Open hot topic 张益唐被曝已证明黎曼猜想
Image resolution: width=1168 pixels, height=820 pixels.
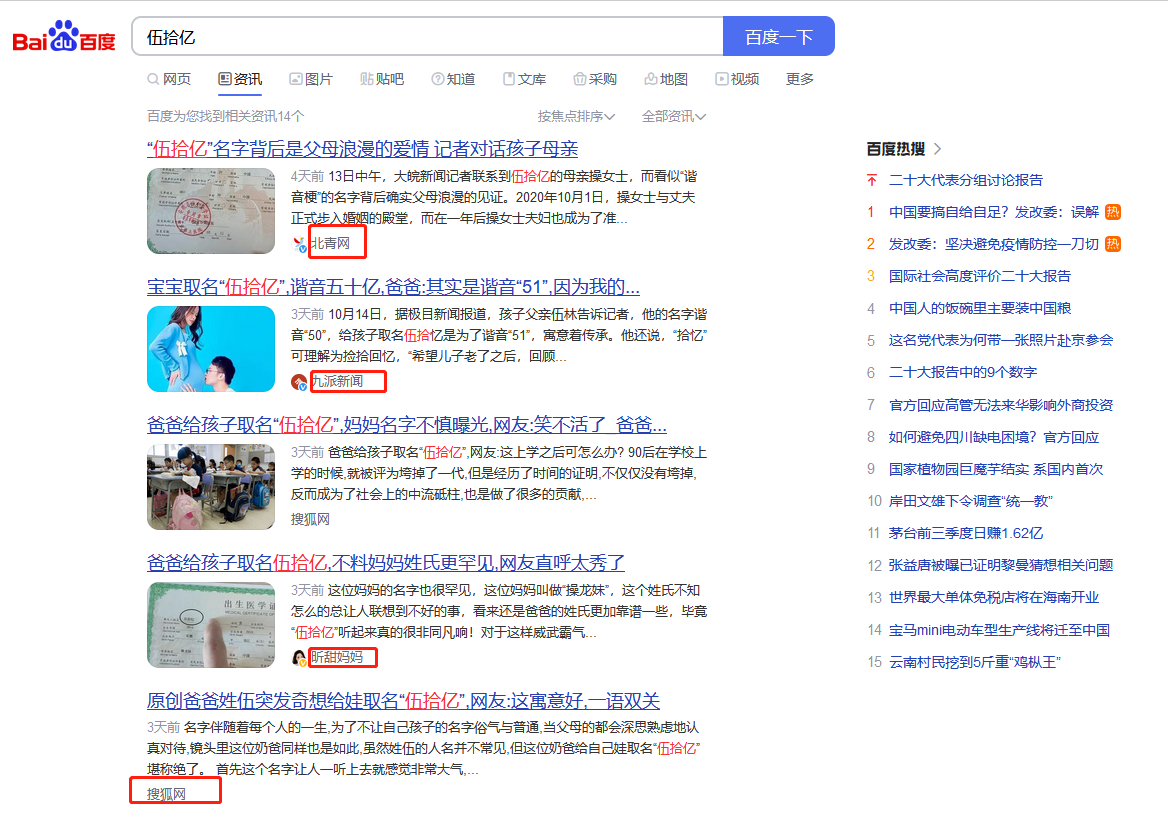[1000, 565]
